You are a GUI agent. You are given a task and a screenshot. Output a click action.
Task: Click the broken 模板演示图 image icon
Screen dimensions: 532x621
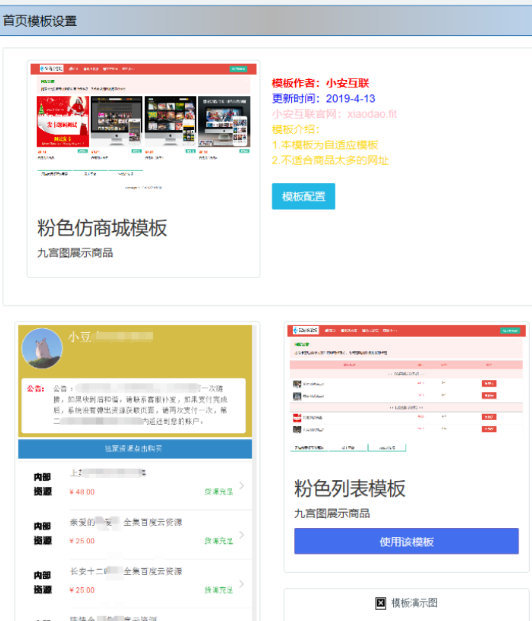pyautogui.click(x=380, y=603)
